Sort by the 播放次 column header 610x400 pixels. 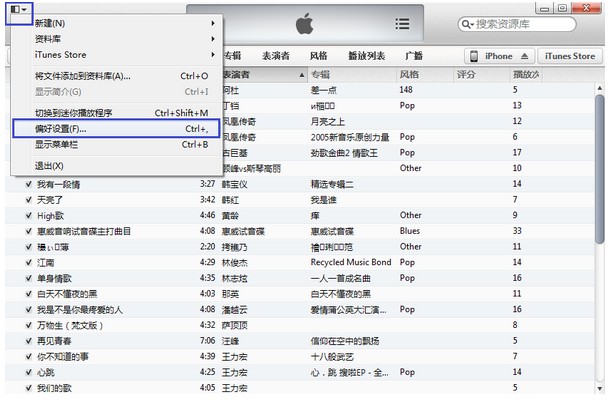(526, 75)
